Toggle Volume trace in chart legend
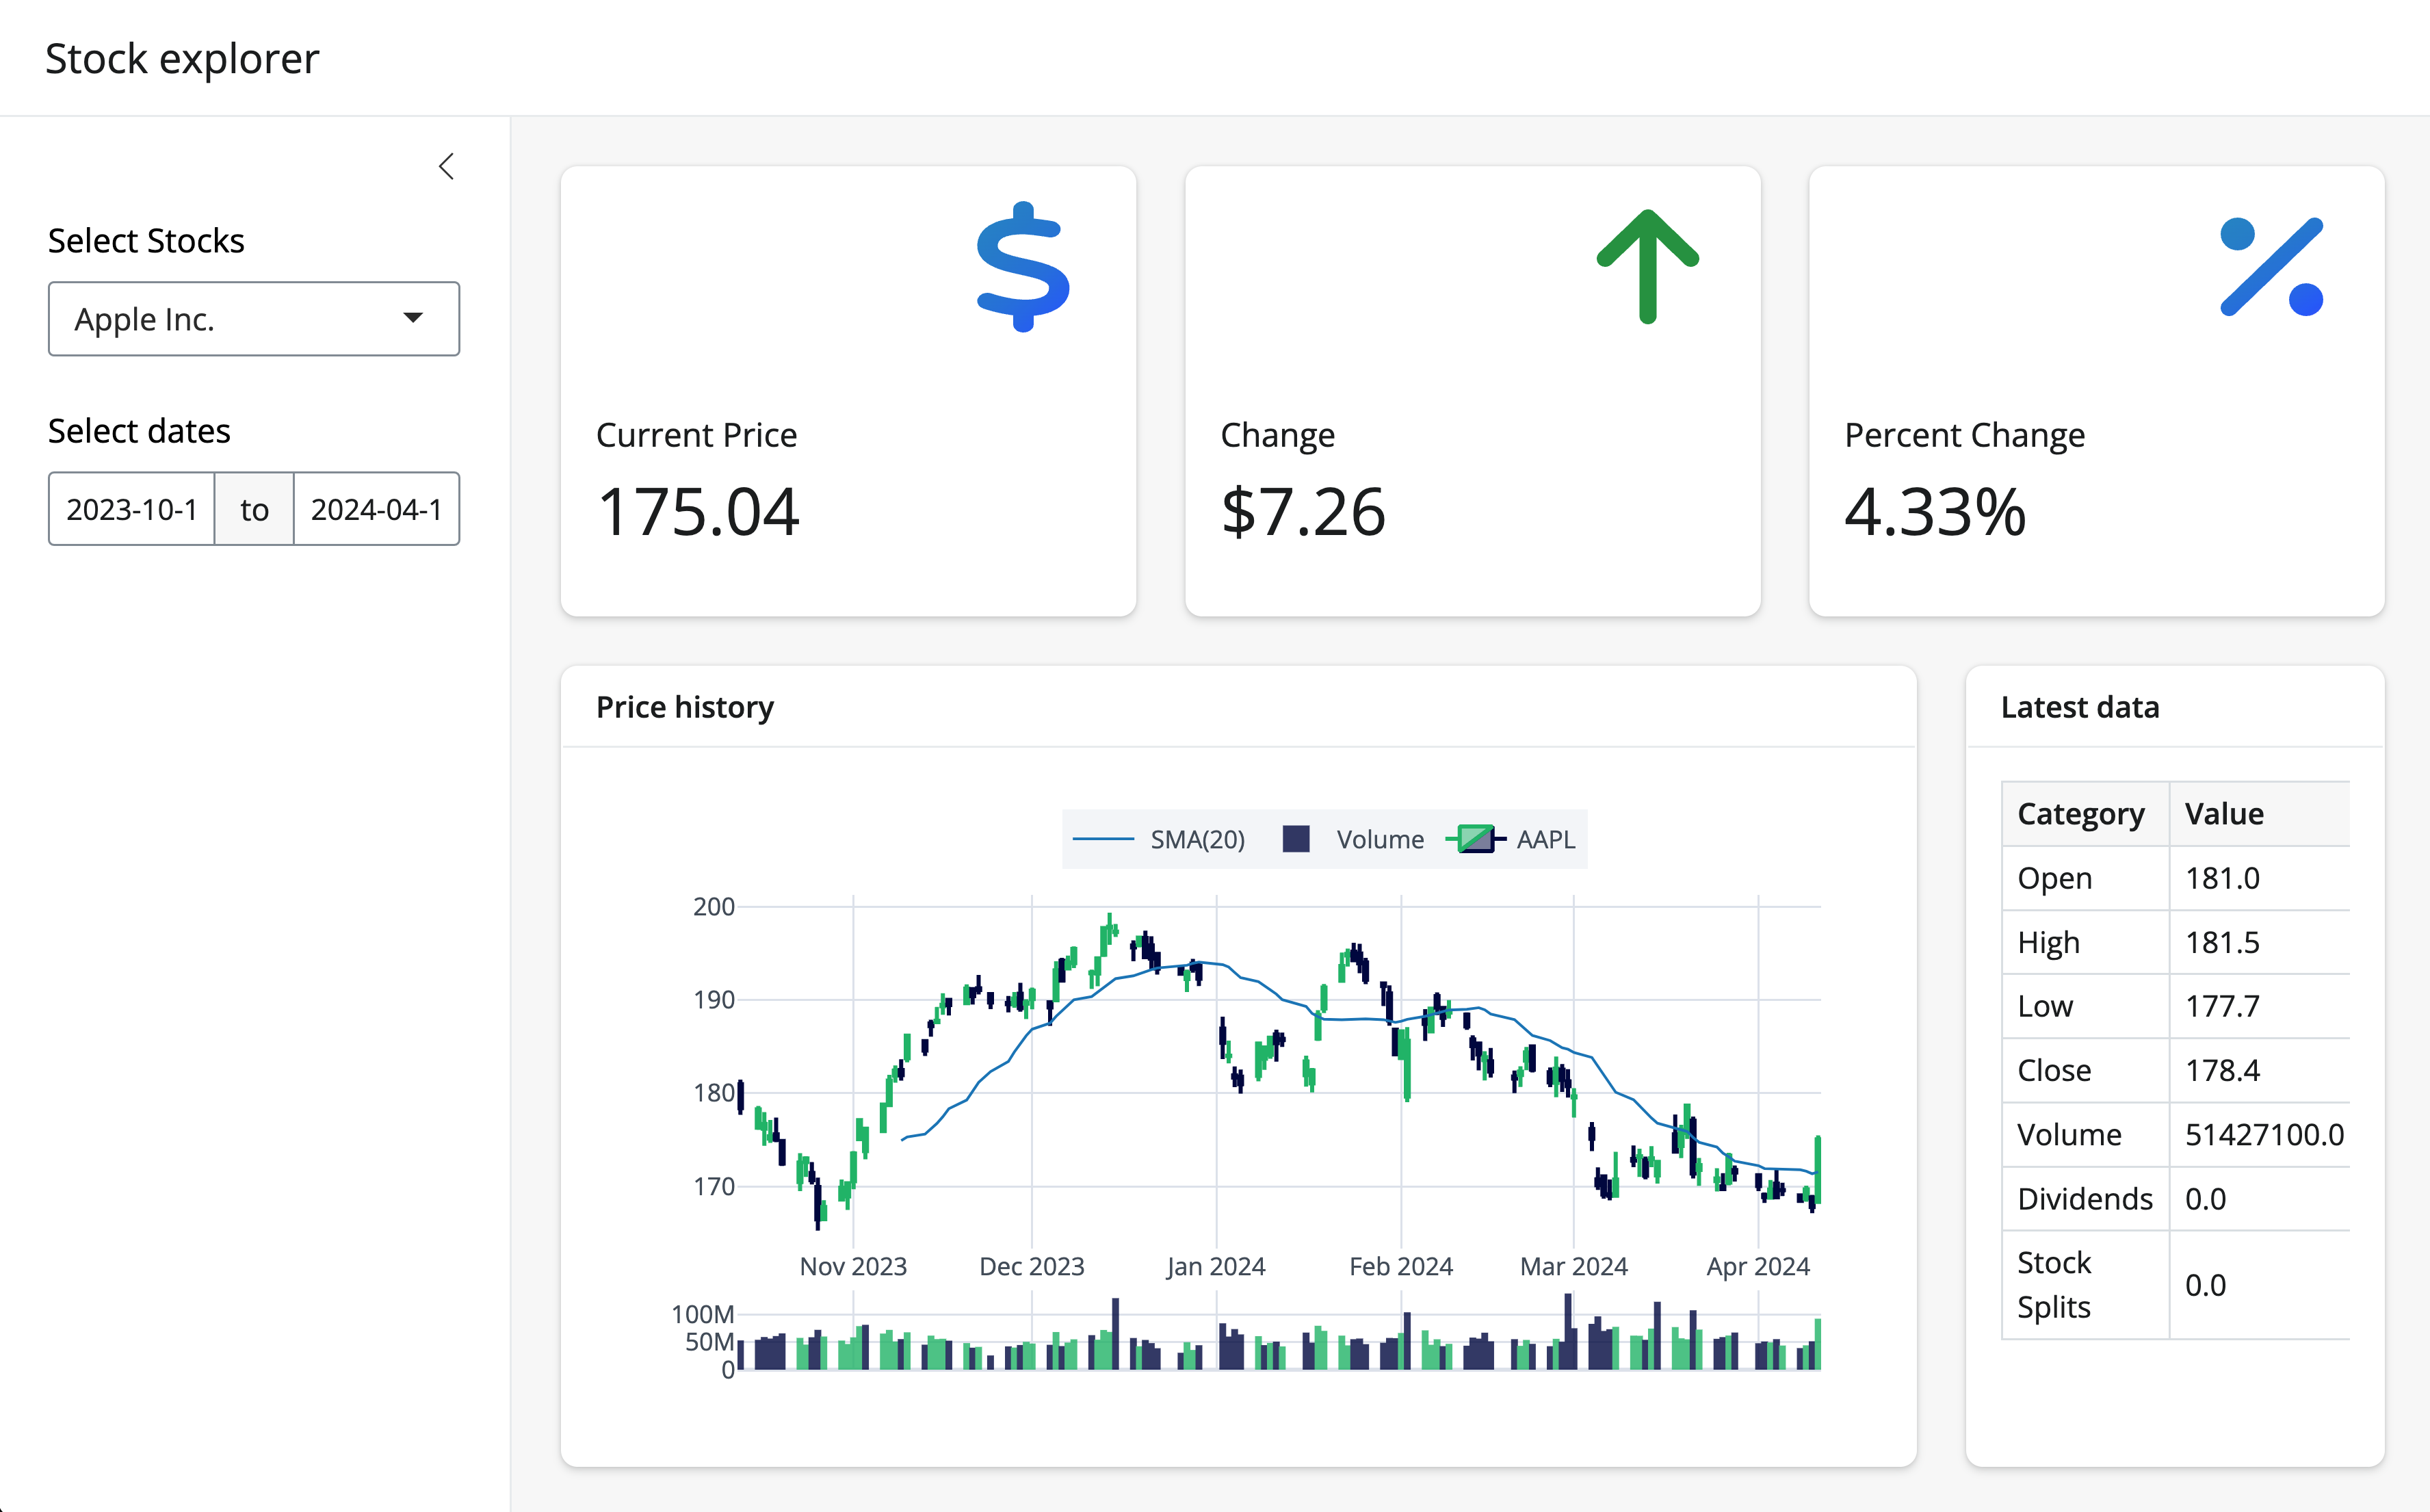2430x1512 pixels. click(x=1380, y=839)
